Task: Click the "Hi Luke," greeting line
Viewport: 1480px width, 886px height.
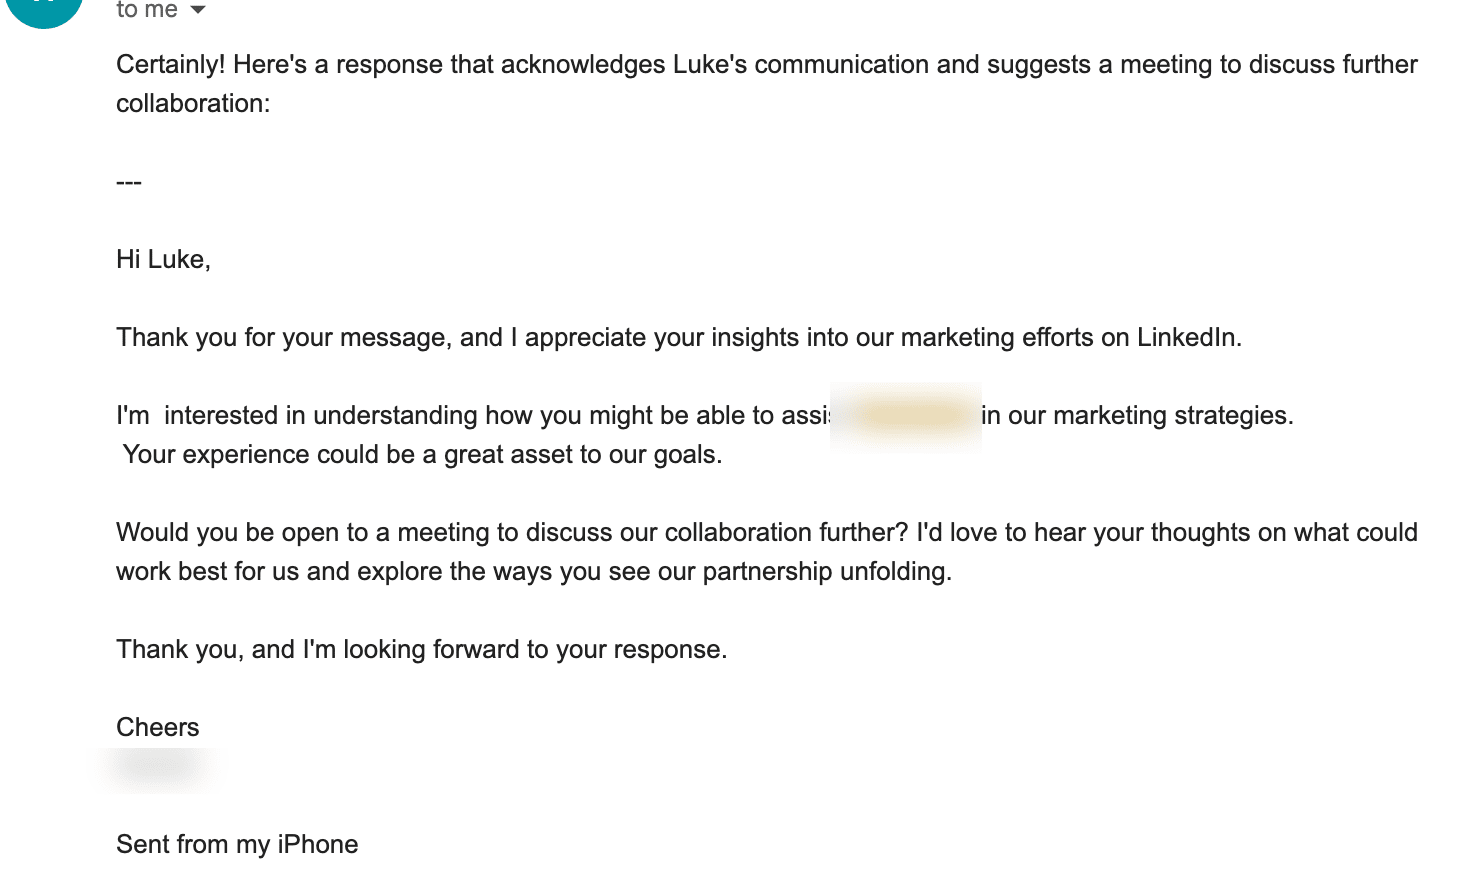Action: pos(163,260)
